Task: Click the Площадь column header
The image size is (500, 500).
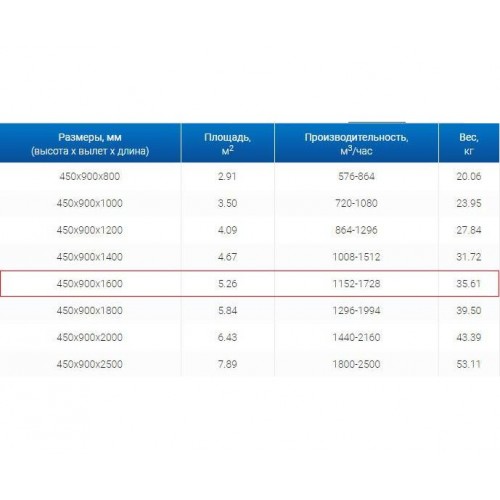Action: pyautogui.click(x=228, y=143)
